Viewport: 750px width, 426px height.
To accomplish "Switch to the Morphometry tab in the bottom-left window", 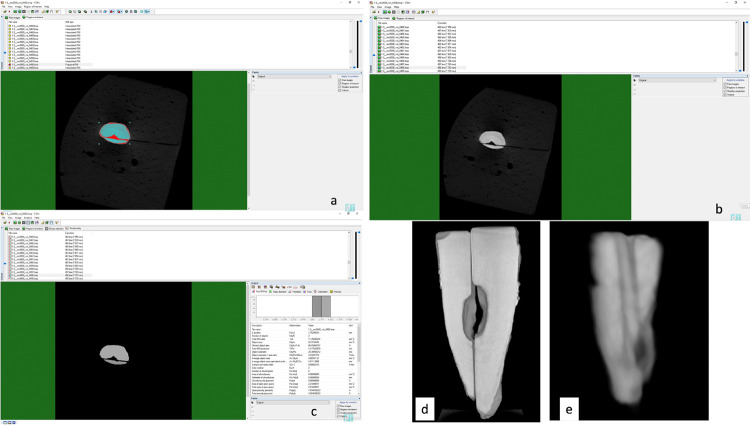I will pos(76,229).
